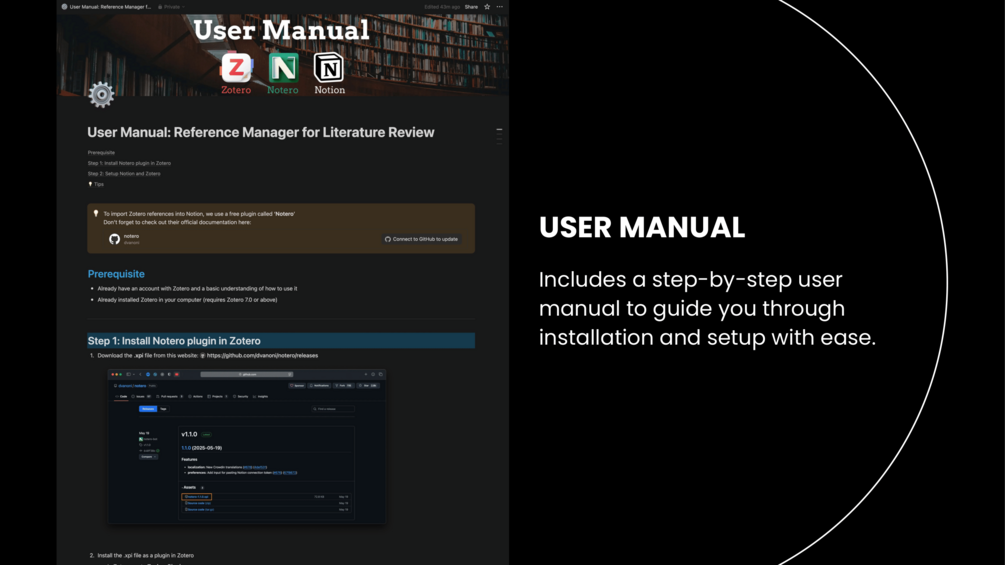Click the 'Edited 43m ago' label
The height and width of the screenshot is (565, 1005).
coord(442,7)
